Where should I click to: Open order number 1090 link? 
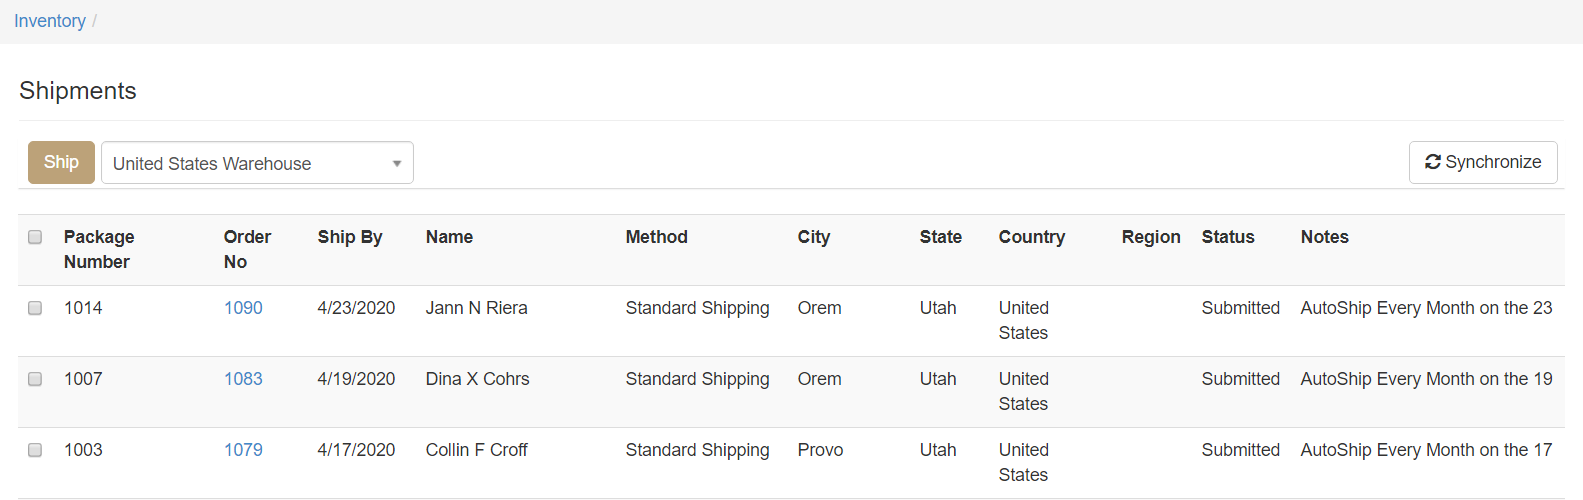(x=243, y=308)
